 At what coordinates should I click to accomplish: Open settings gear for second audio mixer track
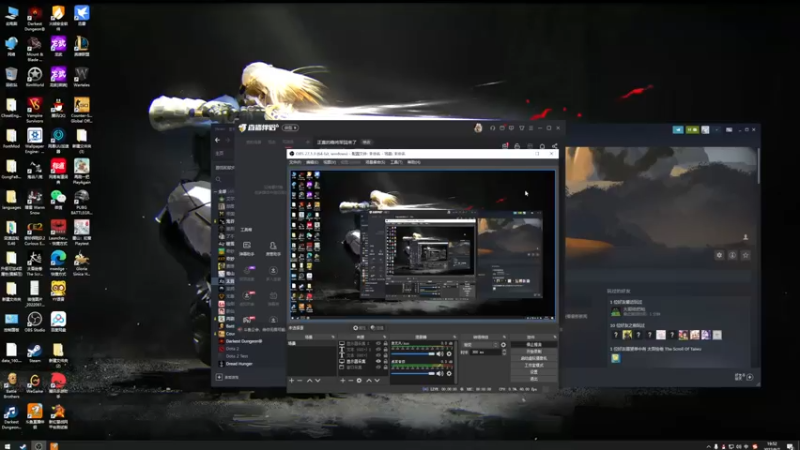[449, 373]
